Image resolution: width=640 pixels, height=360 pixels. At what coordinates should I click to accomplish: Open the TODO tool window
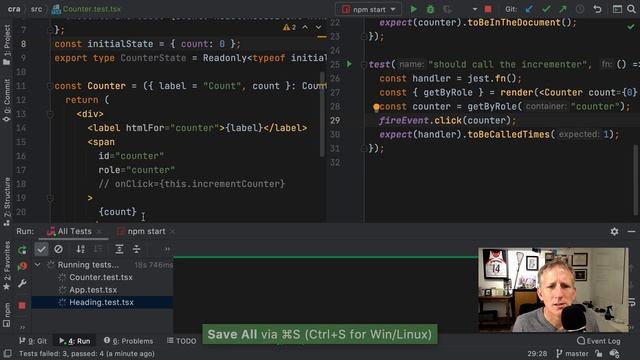point(182,341)
